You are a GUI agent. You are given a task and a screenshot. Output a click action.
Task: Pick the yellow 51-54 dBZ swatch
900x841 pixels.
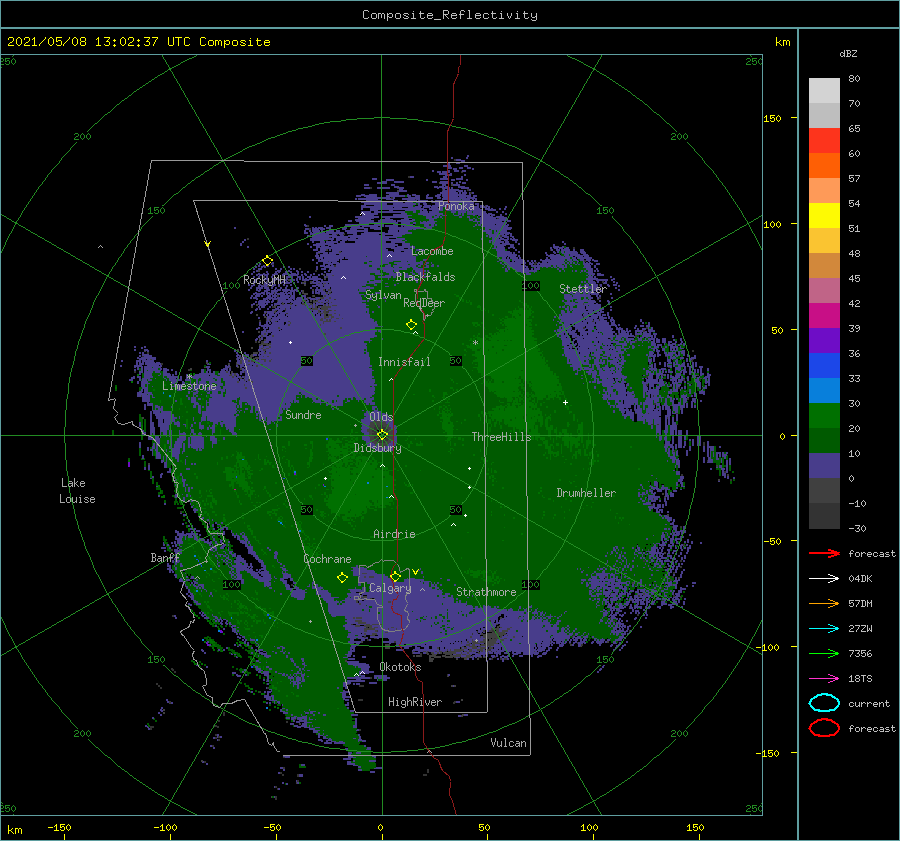point(824,216)
